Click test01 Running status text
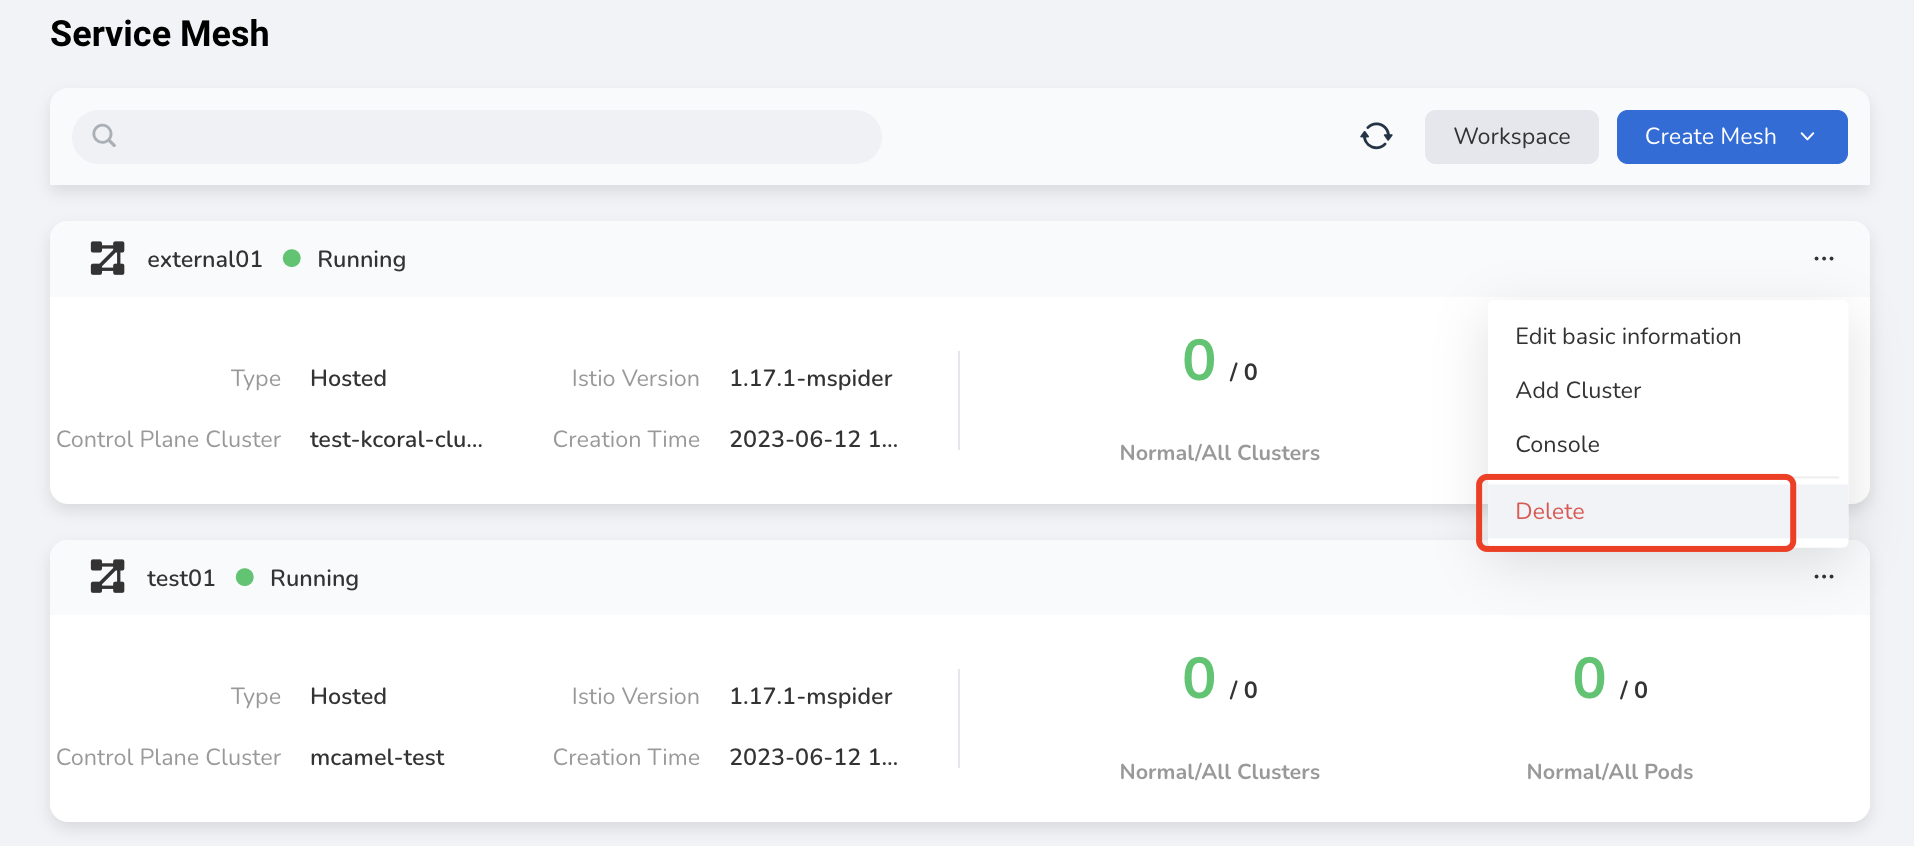Screen dimensions: 1914x846 pyautogui.click(x=314, y=578)
